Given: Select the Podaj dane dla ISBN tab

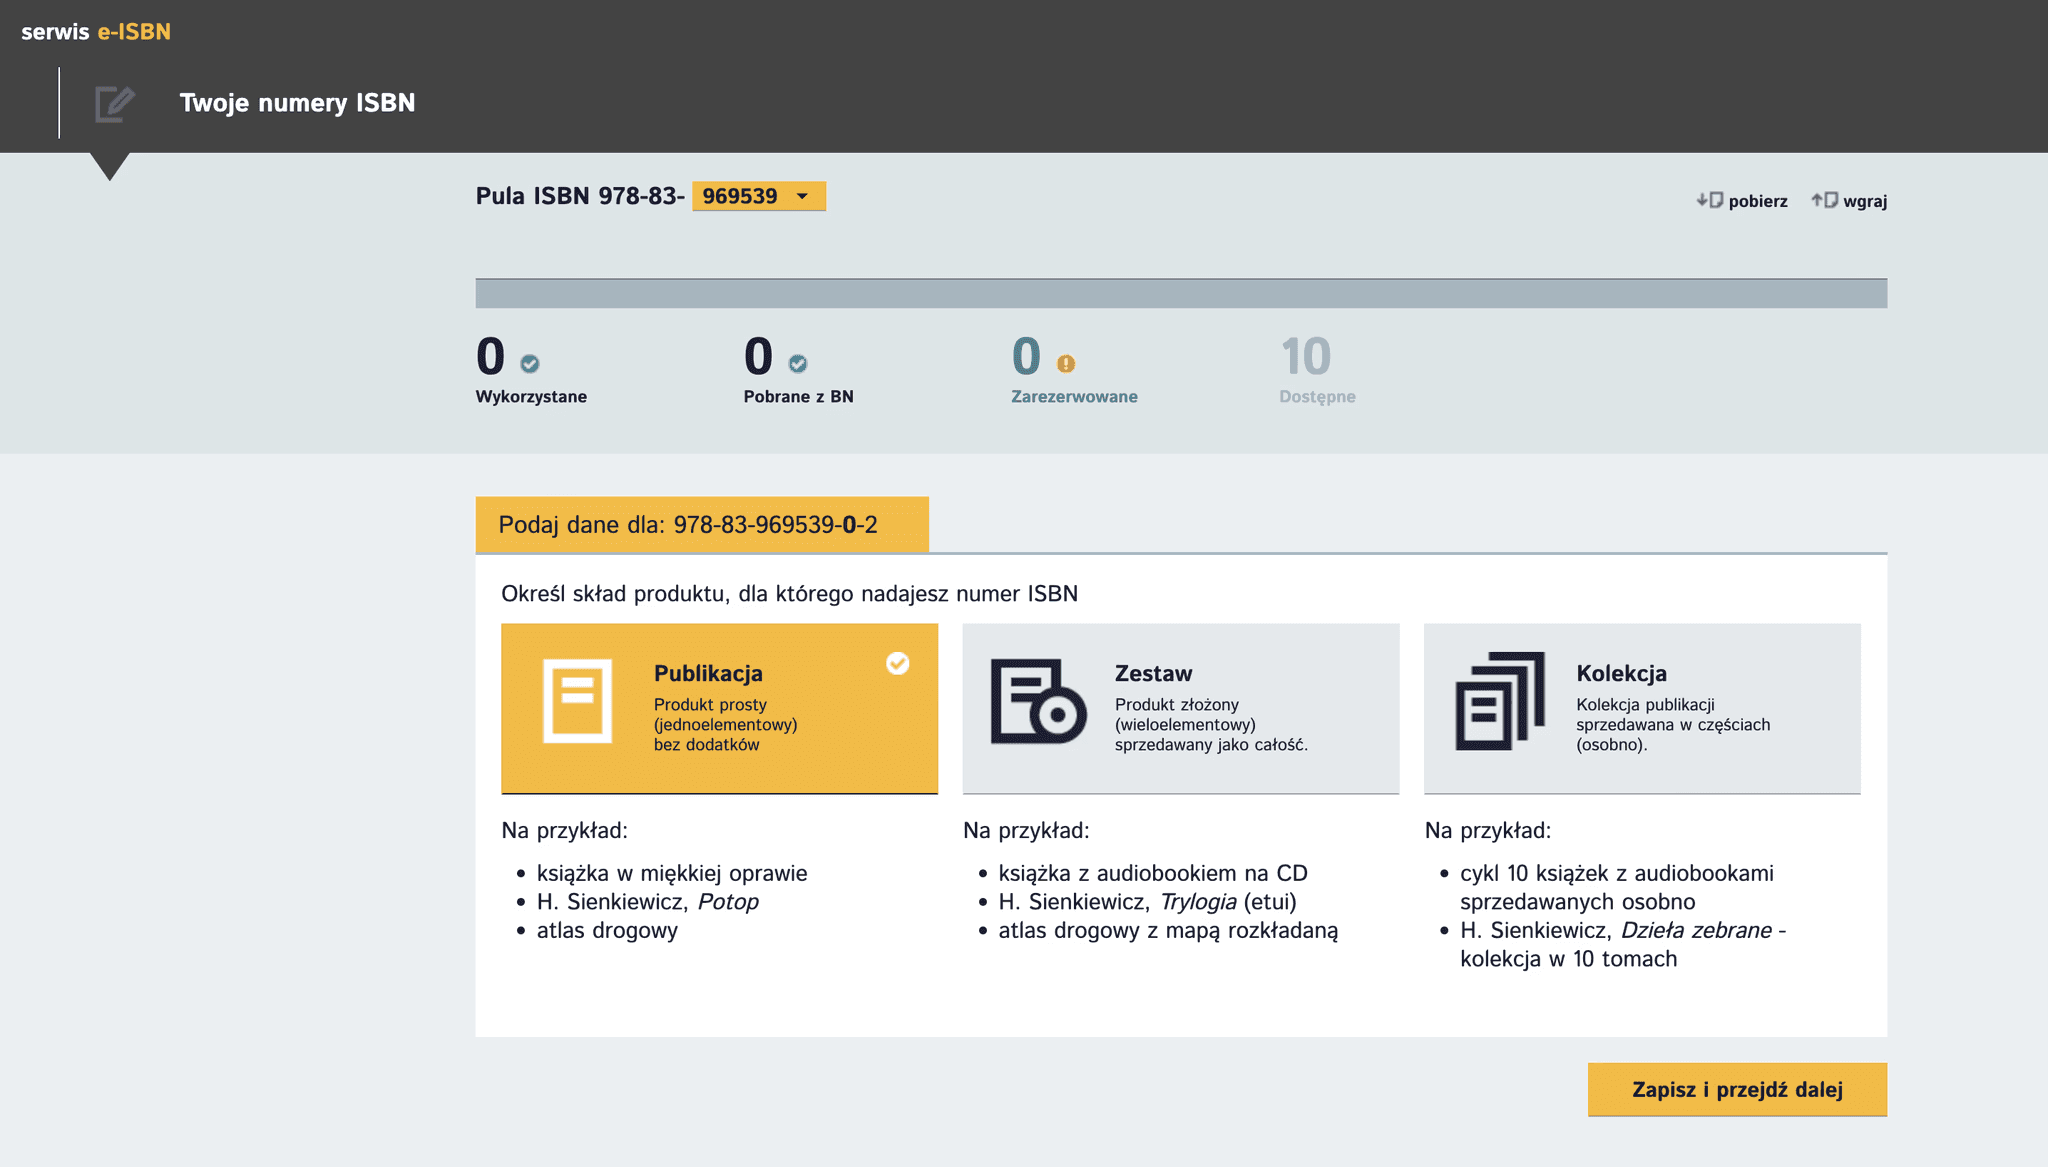Looking at the screenshot, I should (x=701, y=525).
